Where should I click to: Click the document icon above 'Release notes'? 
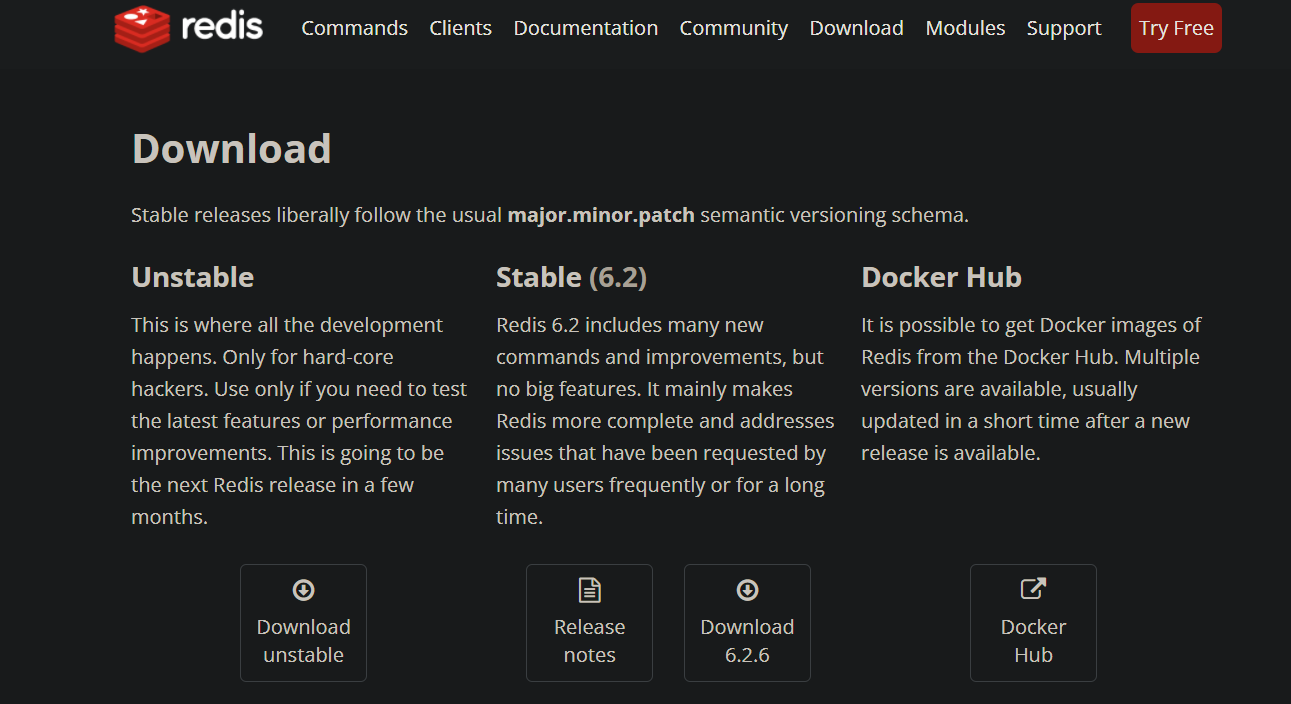[590, 590]
